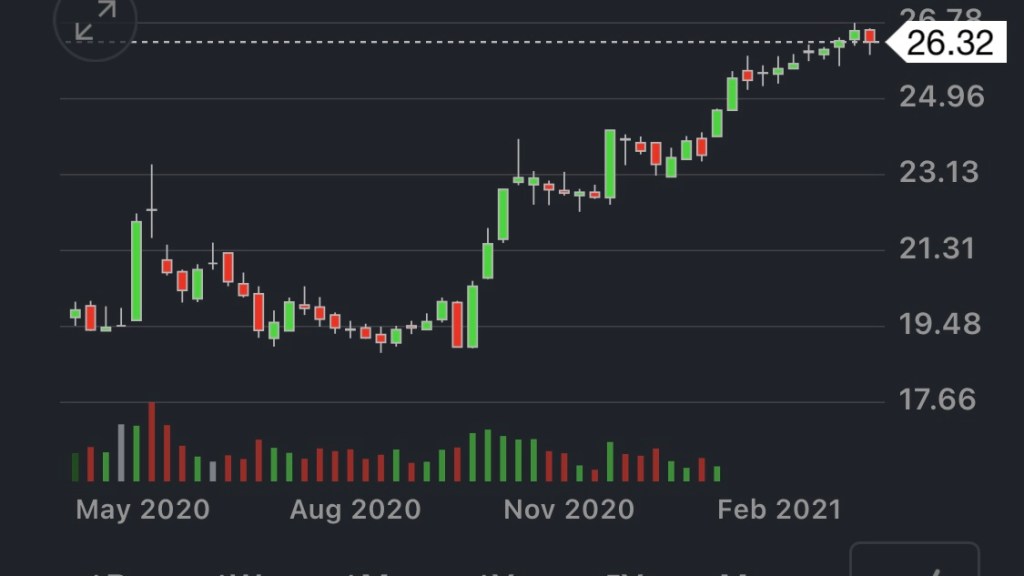Click the tallest red volume bar

coord(152,442)
